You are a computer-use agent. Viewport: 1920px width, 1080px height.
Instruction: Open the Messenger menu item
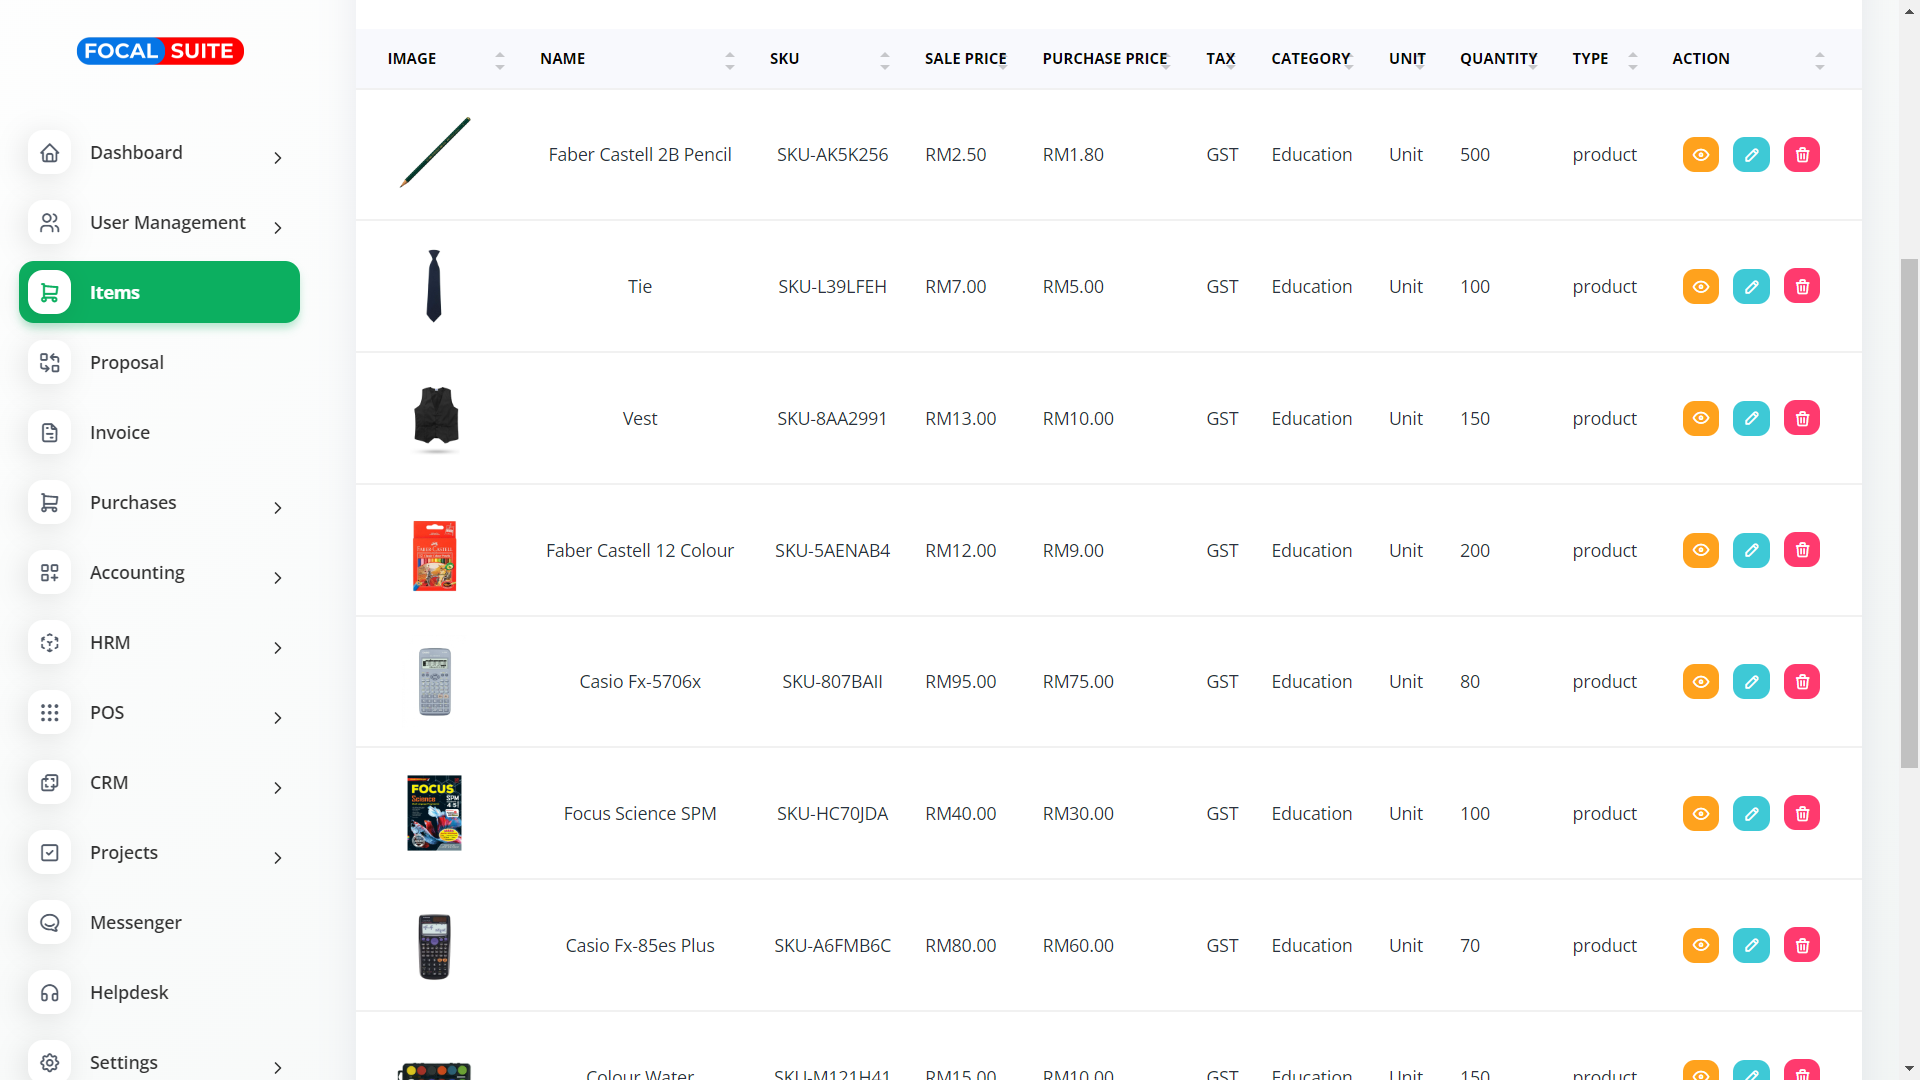[x=136, y=923]
